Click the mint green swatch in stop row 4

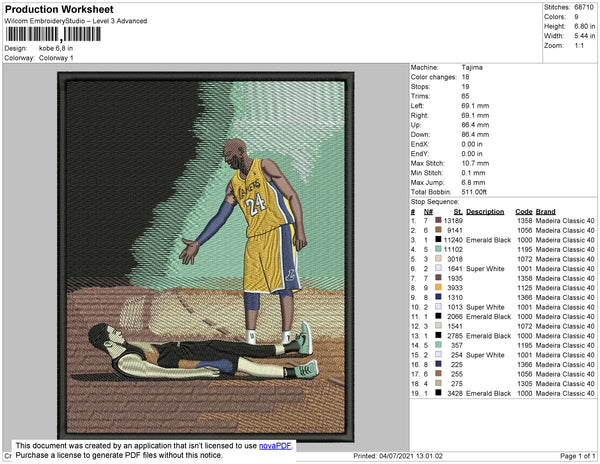tap(439, 249)
